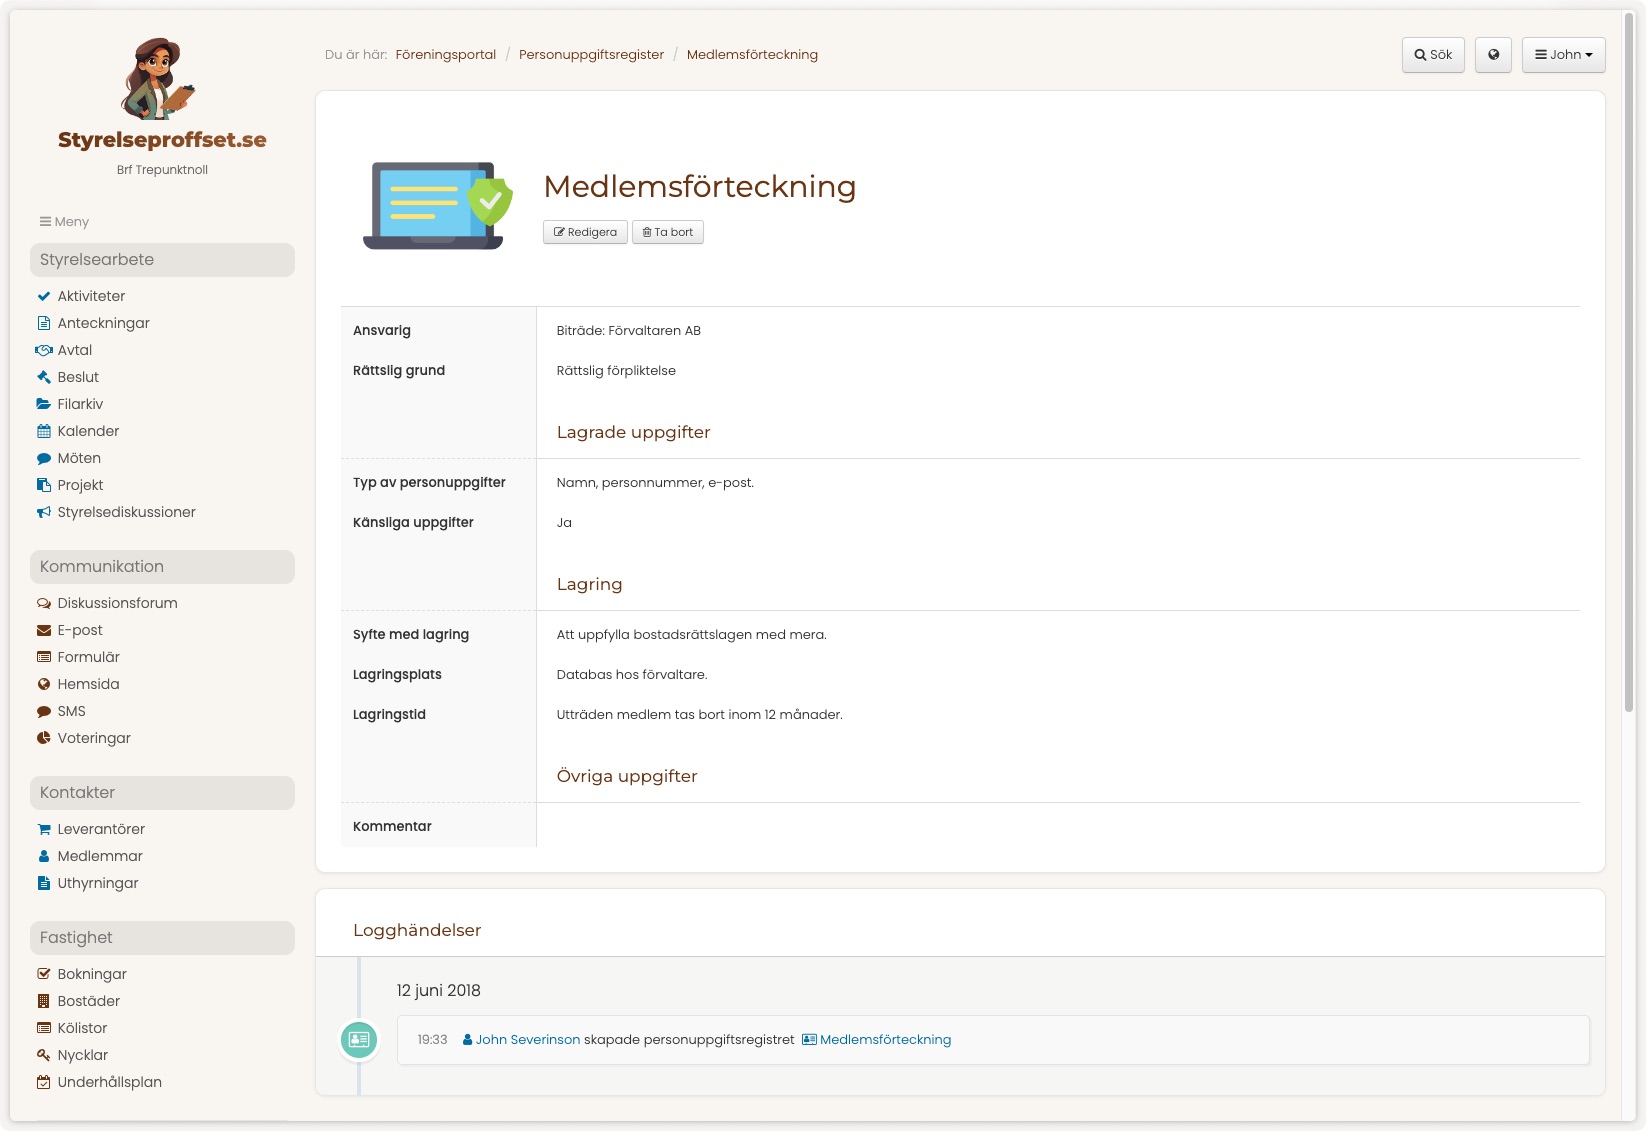Click the Redigera edit button
The height and width of the screenshot is (1131, 1646).
tap(585, 232)
